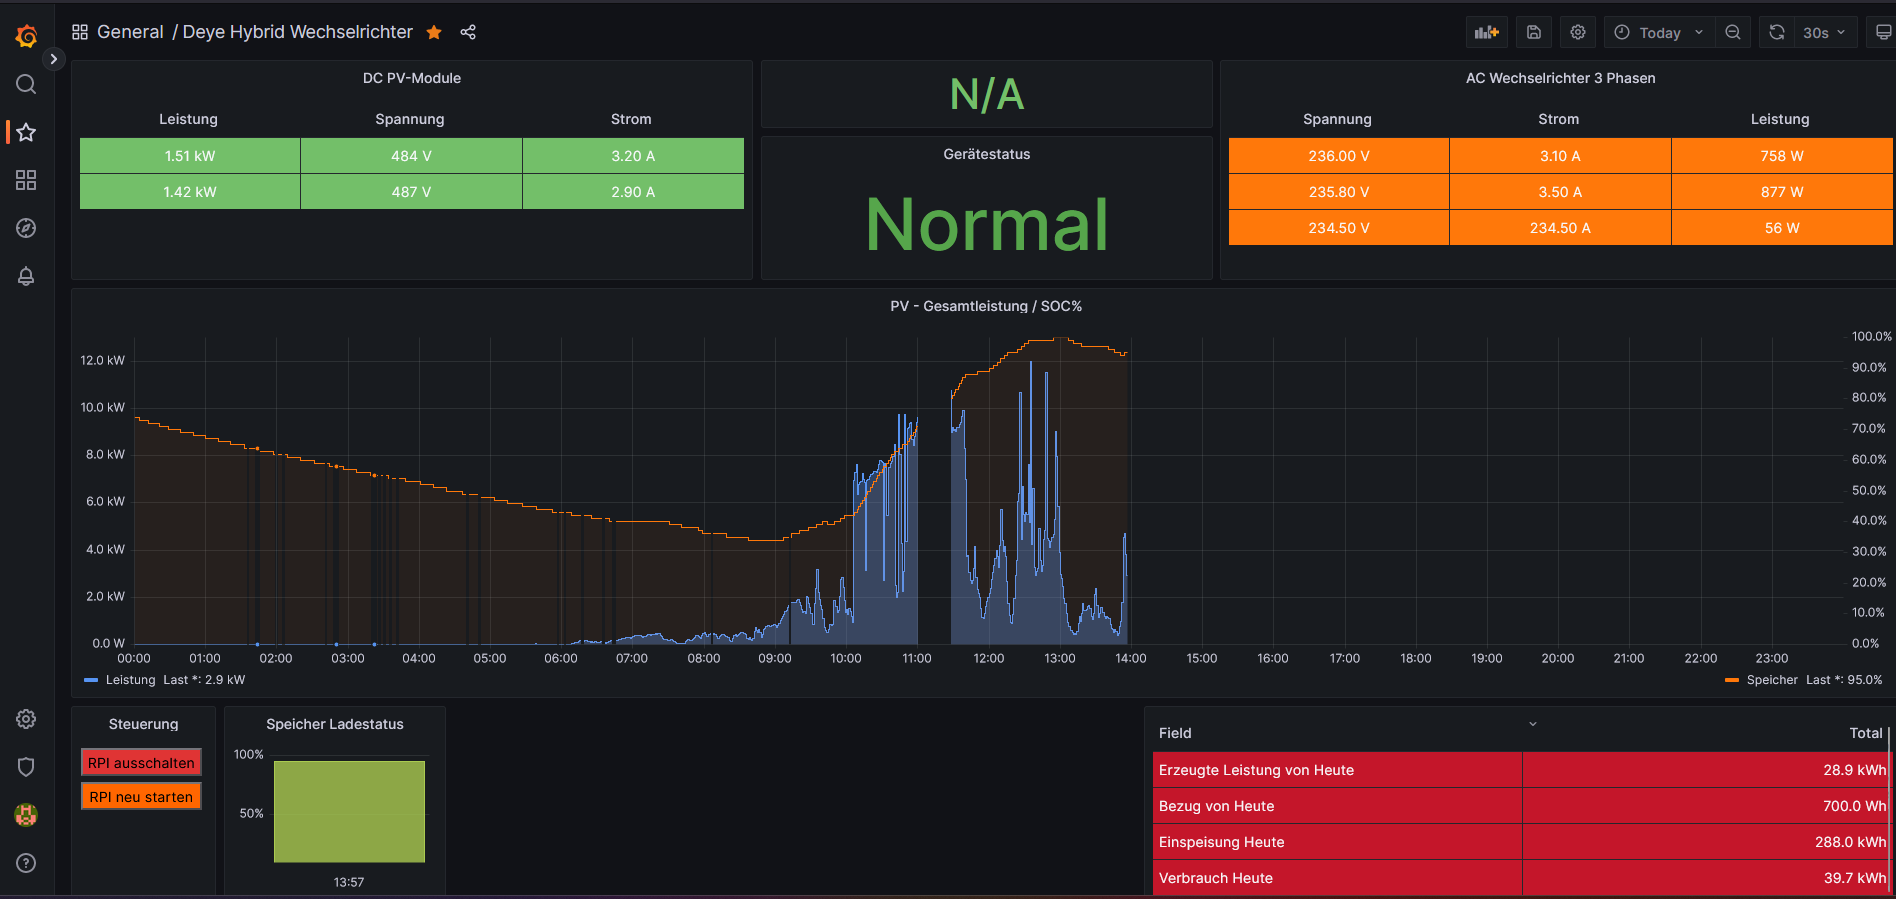The image size is (1896, 899).
Task: Unstar the dashboard using the star toggle
Action: click(x=434, y=32)
